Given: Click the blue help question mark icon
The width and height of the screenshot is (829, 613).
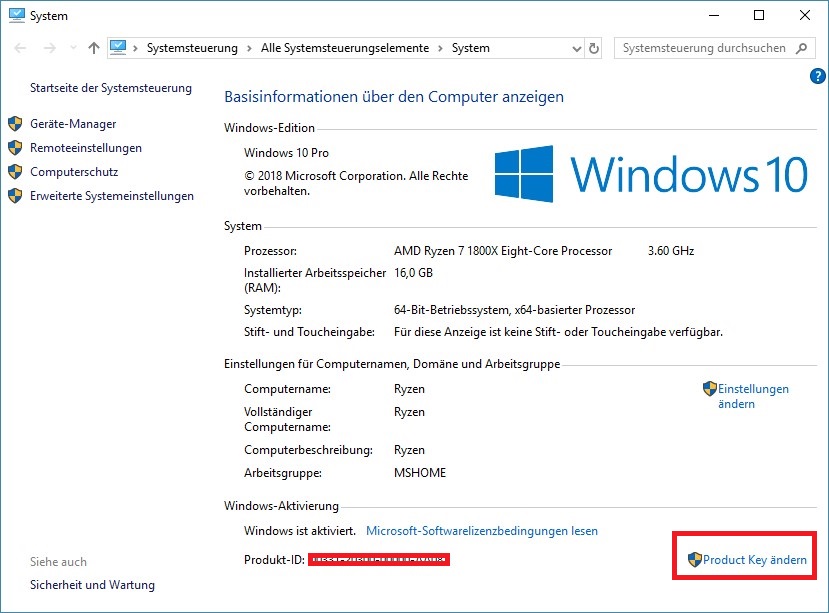Looking at the screenshot, I should click(817, 76).
